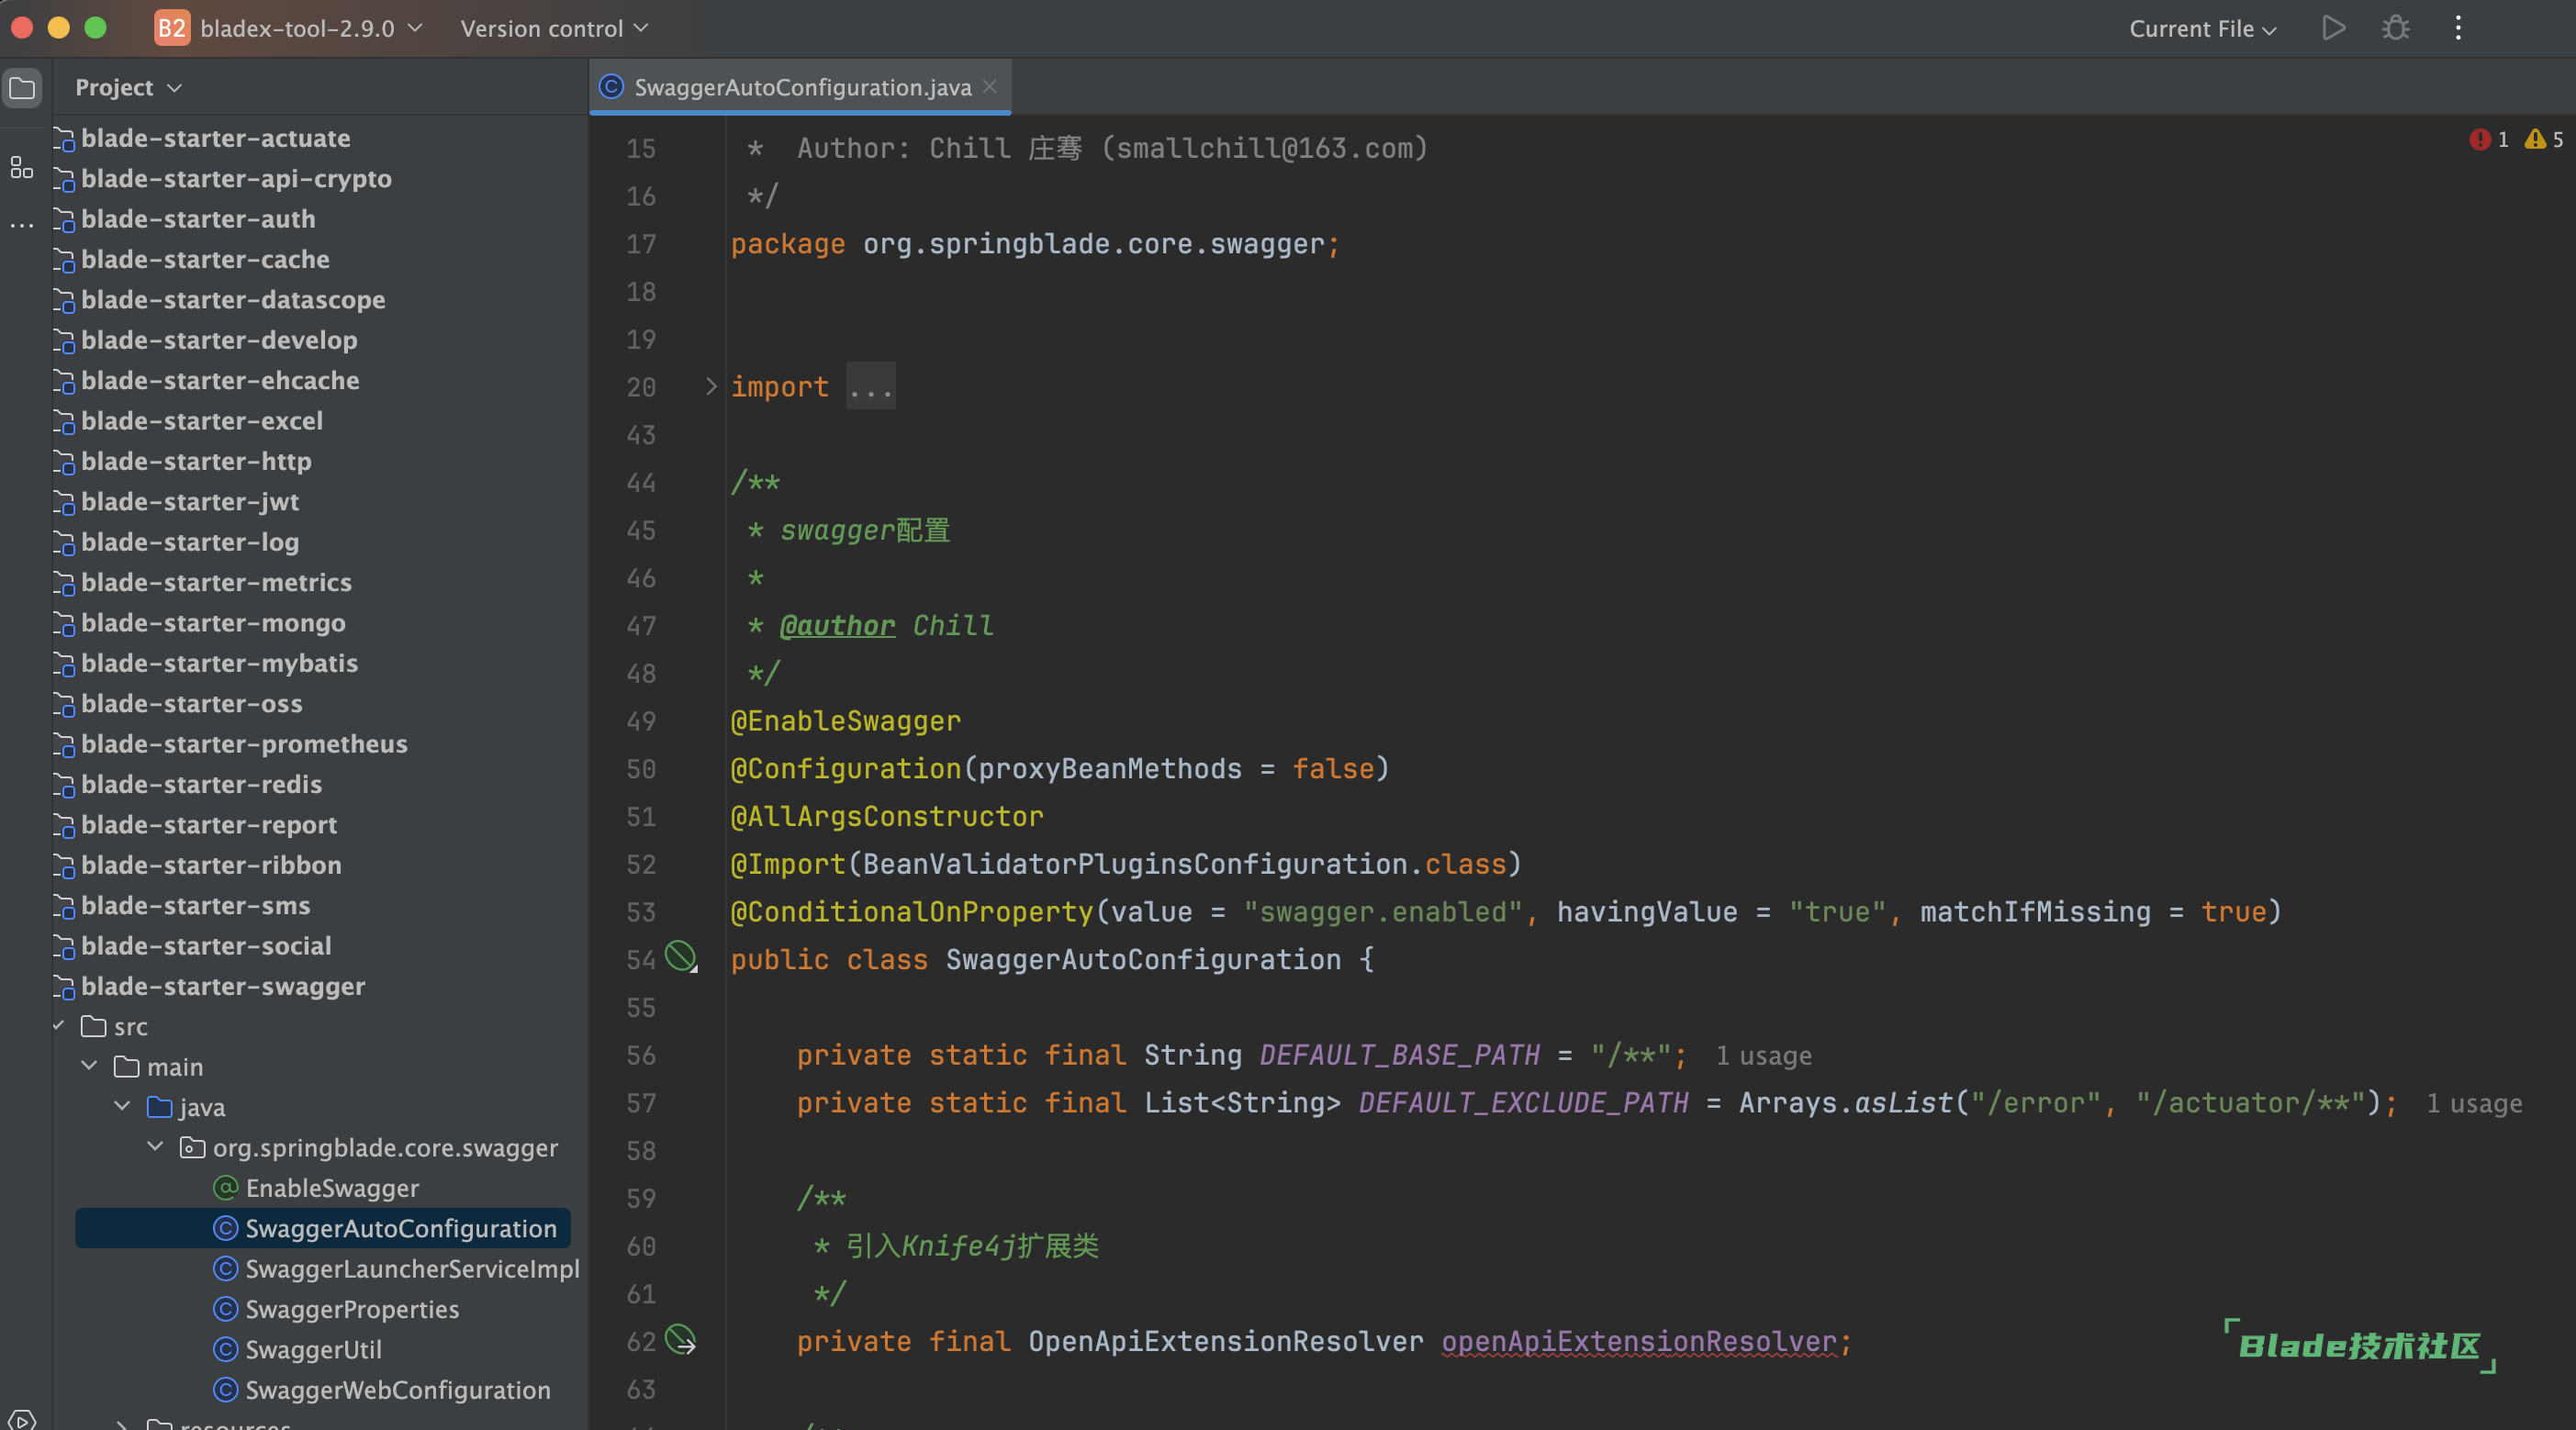Open the EnableSwagger annotation file
The width and height of the screenshot is (2576, 1430).
pos(332,1188)
